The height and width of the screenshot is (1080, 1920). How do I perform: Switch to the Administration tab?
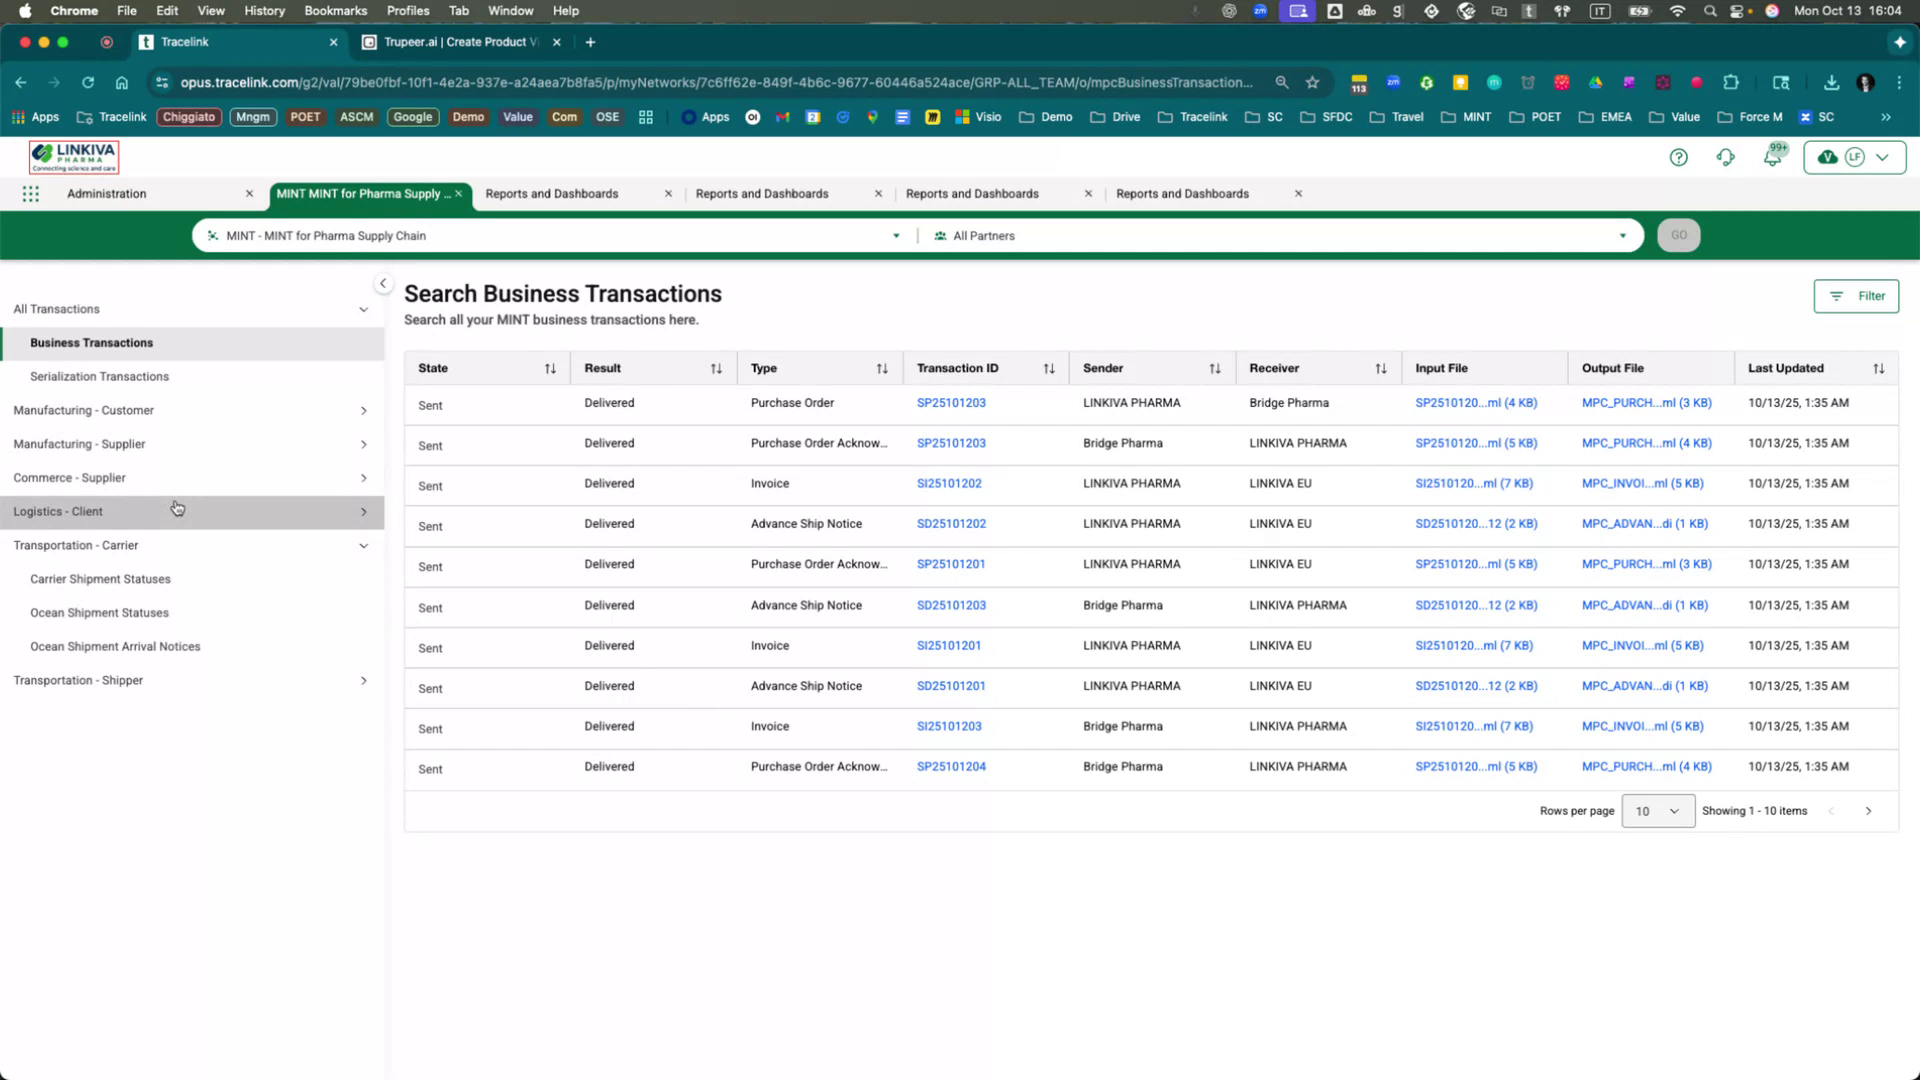coord(106,193)
